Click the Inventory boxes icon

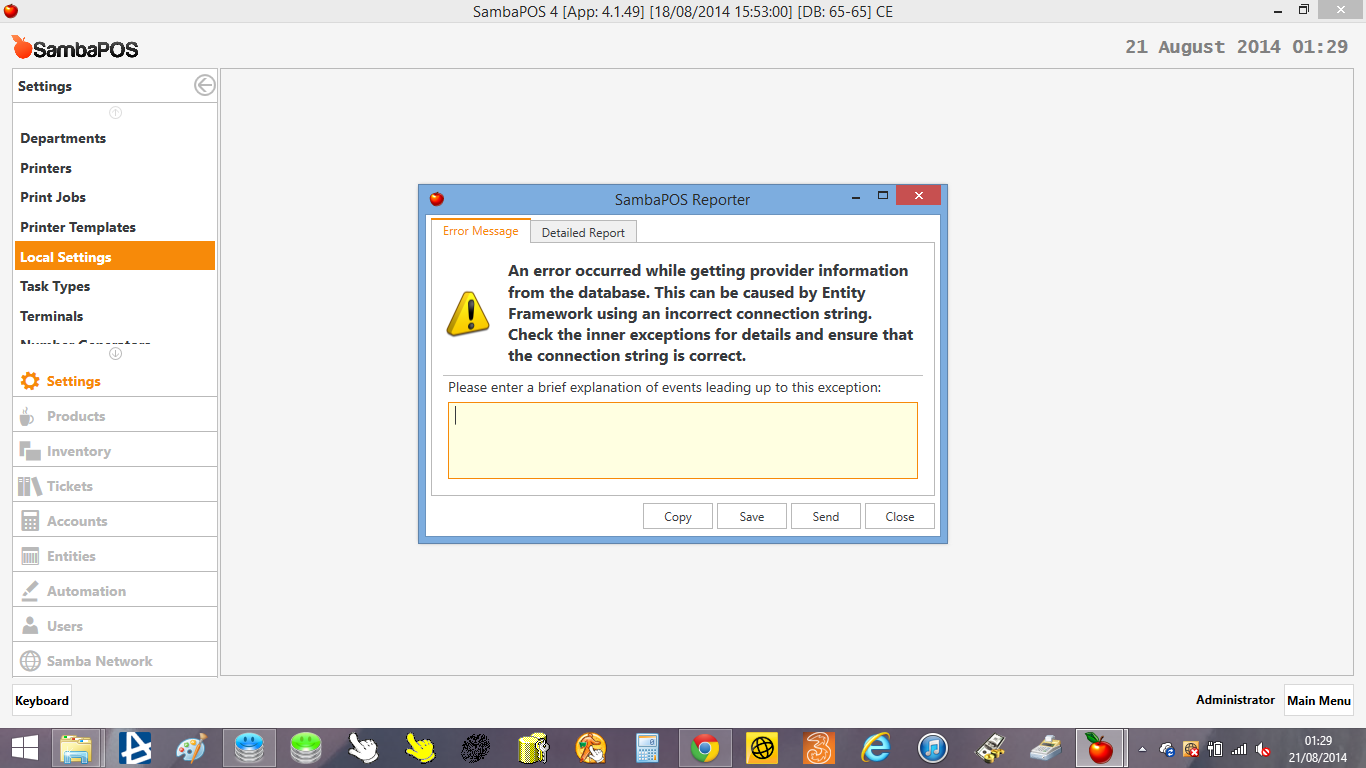coord(30,451)
